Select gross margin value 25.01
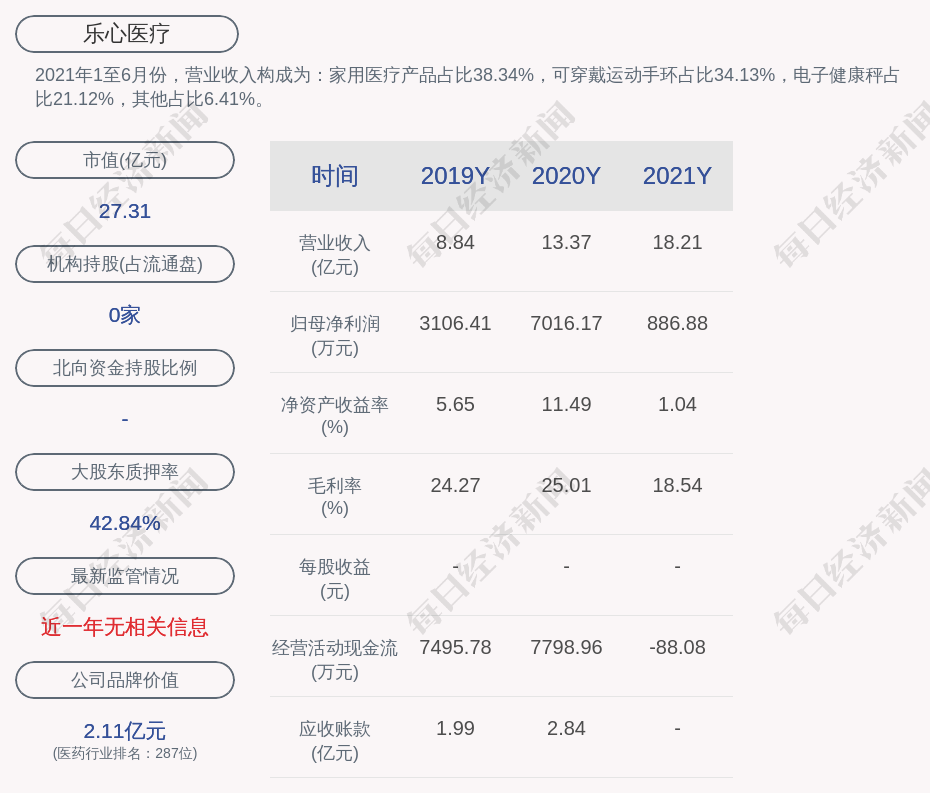Viewport: 930px width, 793px height. [x=566, y=485]
